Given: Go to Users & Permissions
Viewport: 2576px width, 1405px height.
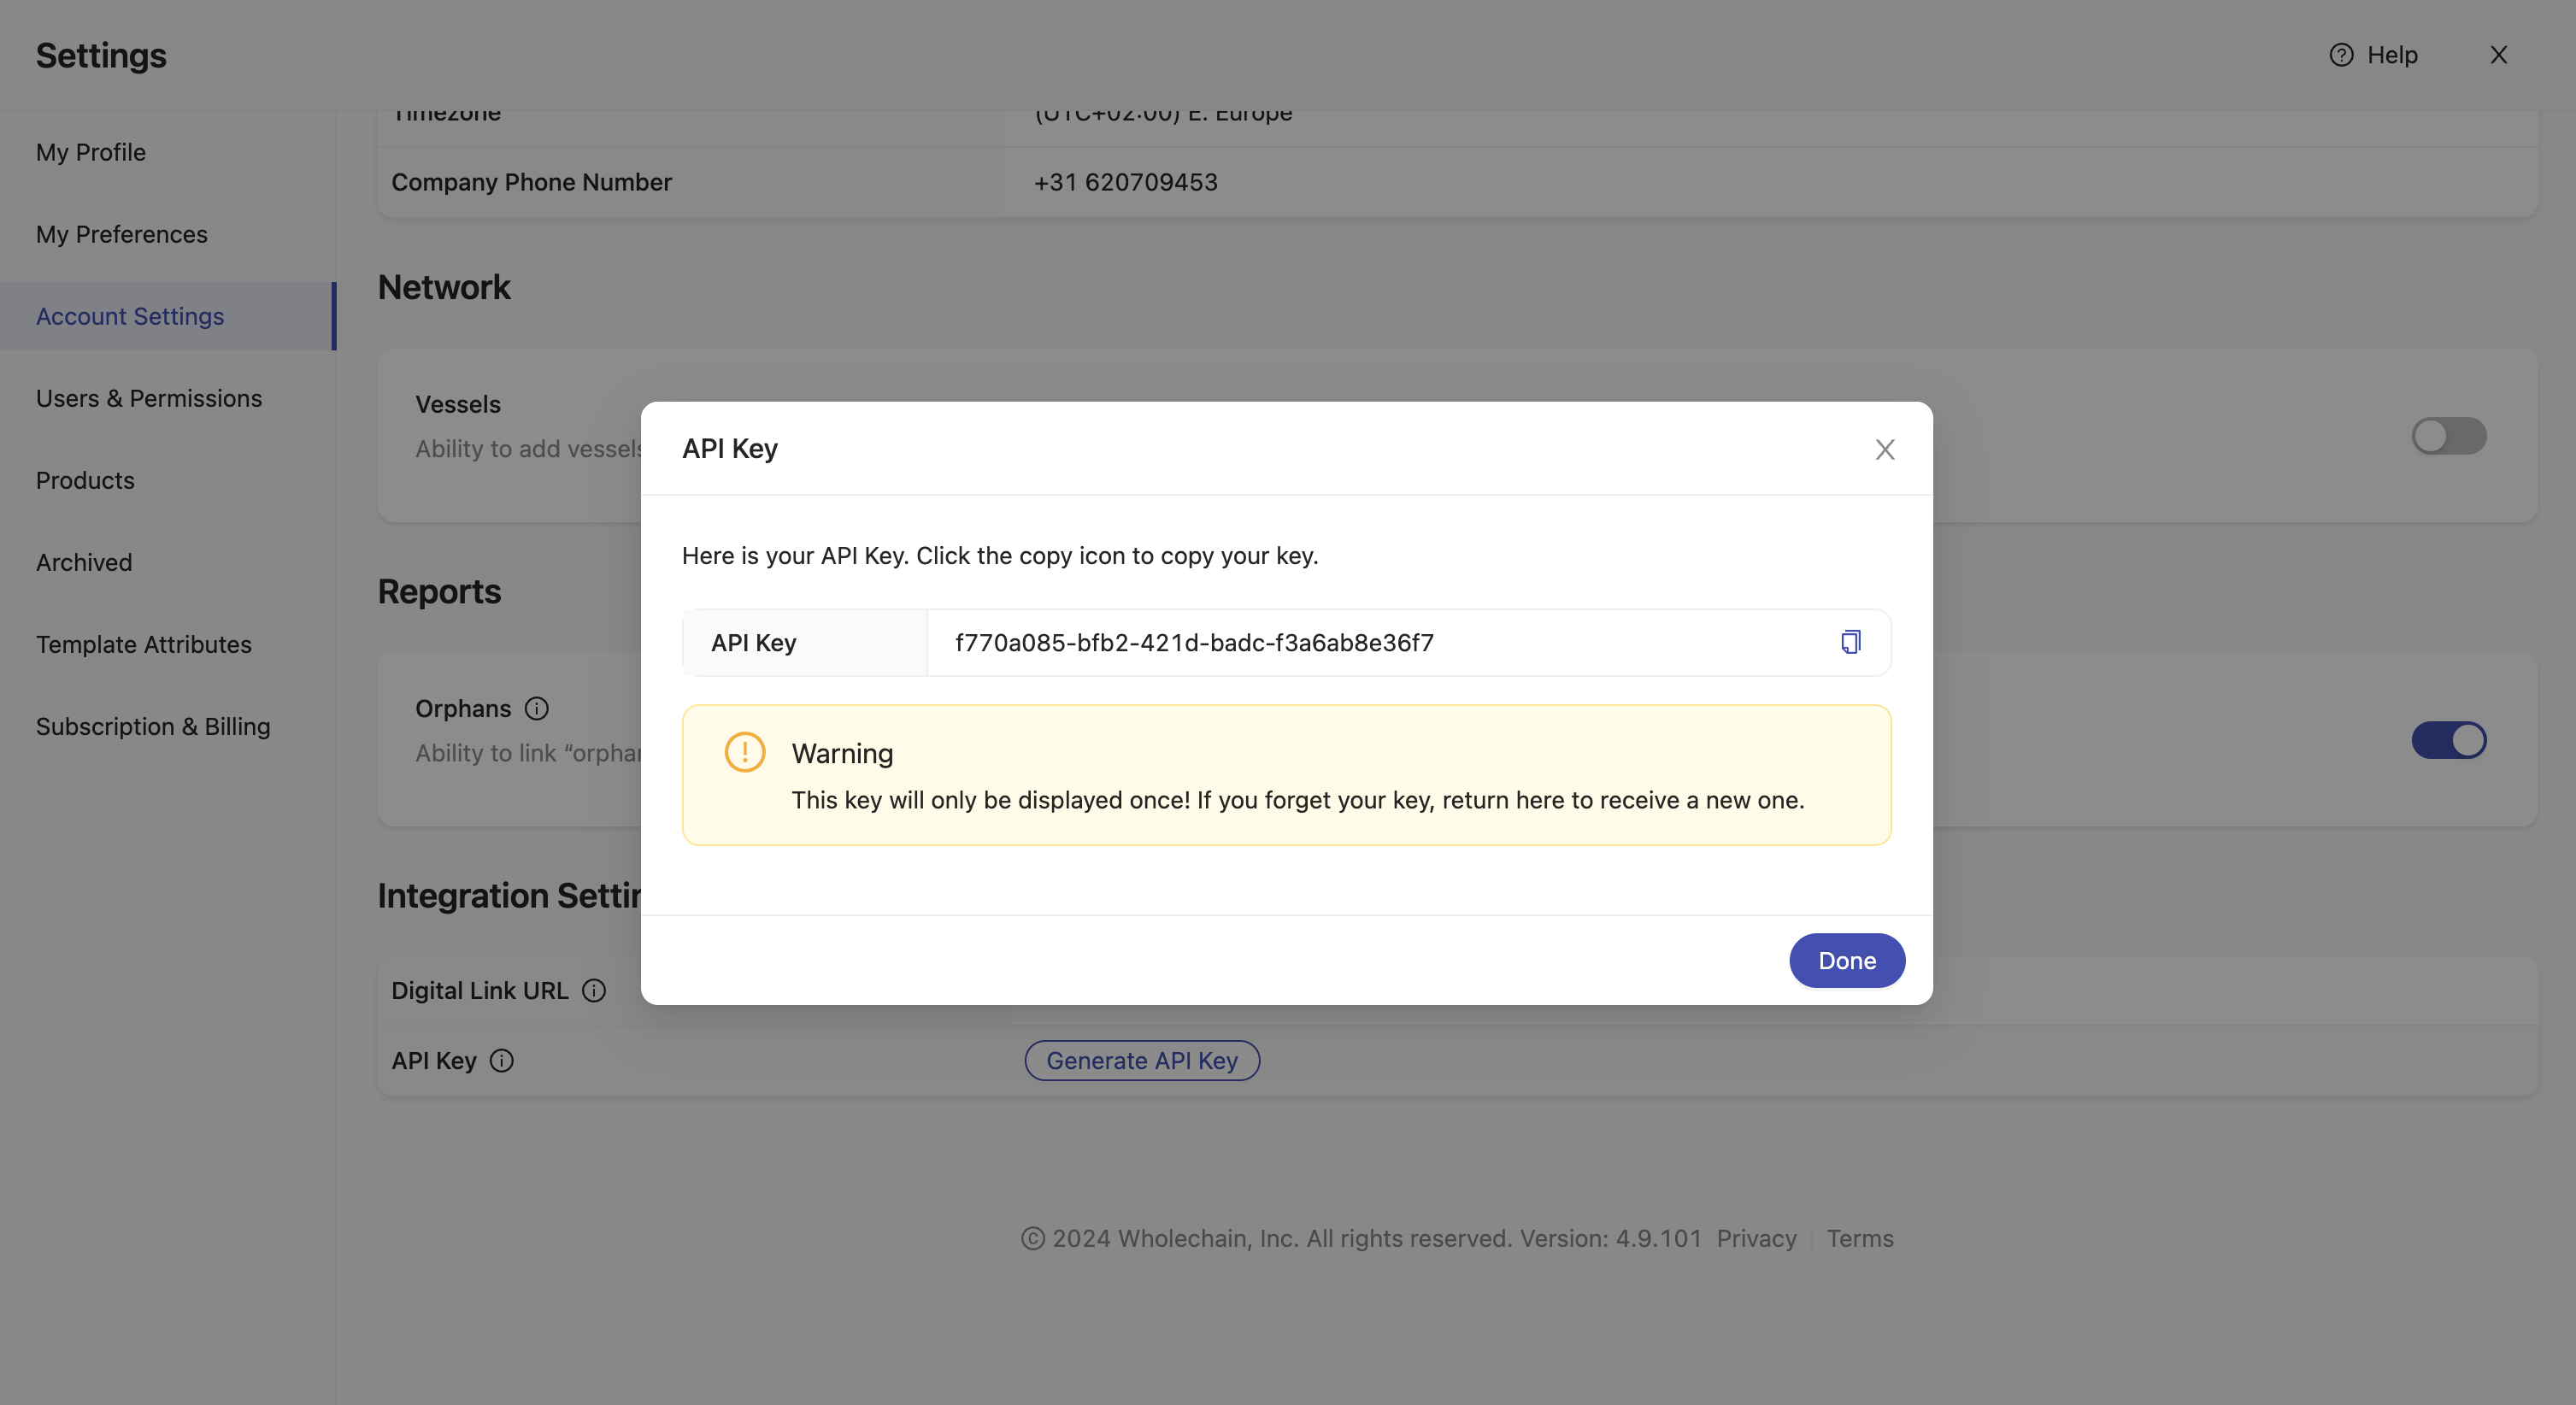Looking at the screenshot, I should (149, 399).
